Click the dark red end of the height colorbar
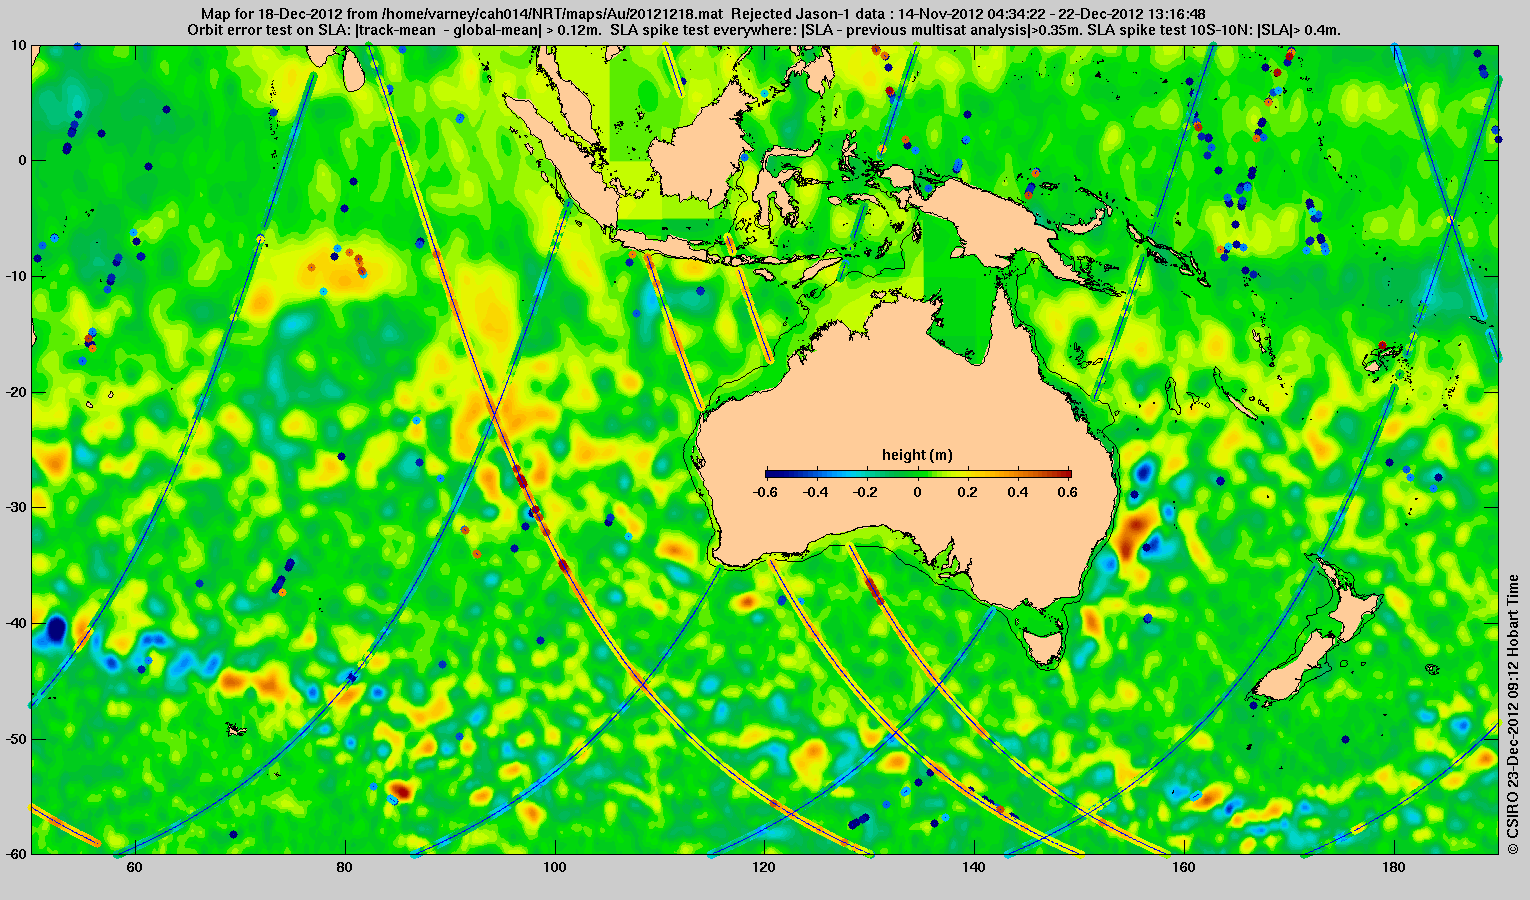The image size is (1530, 900). coord(1067,474)
